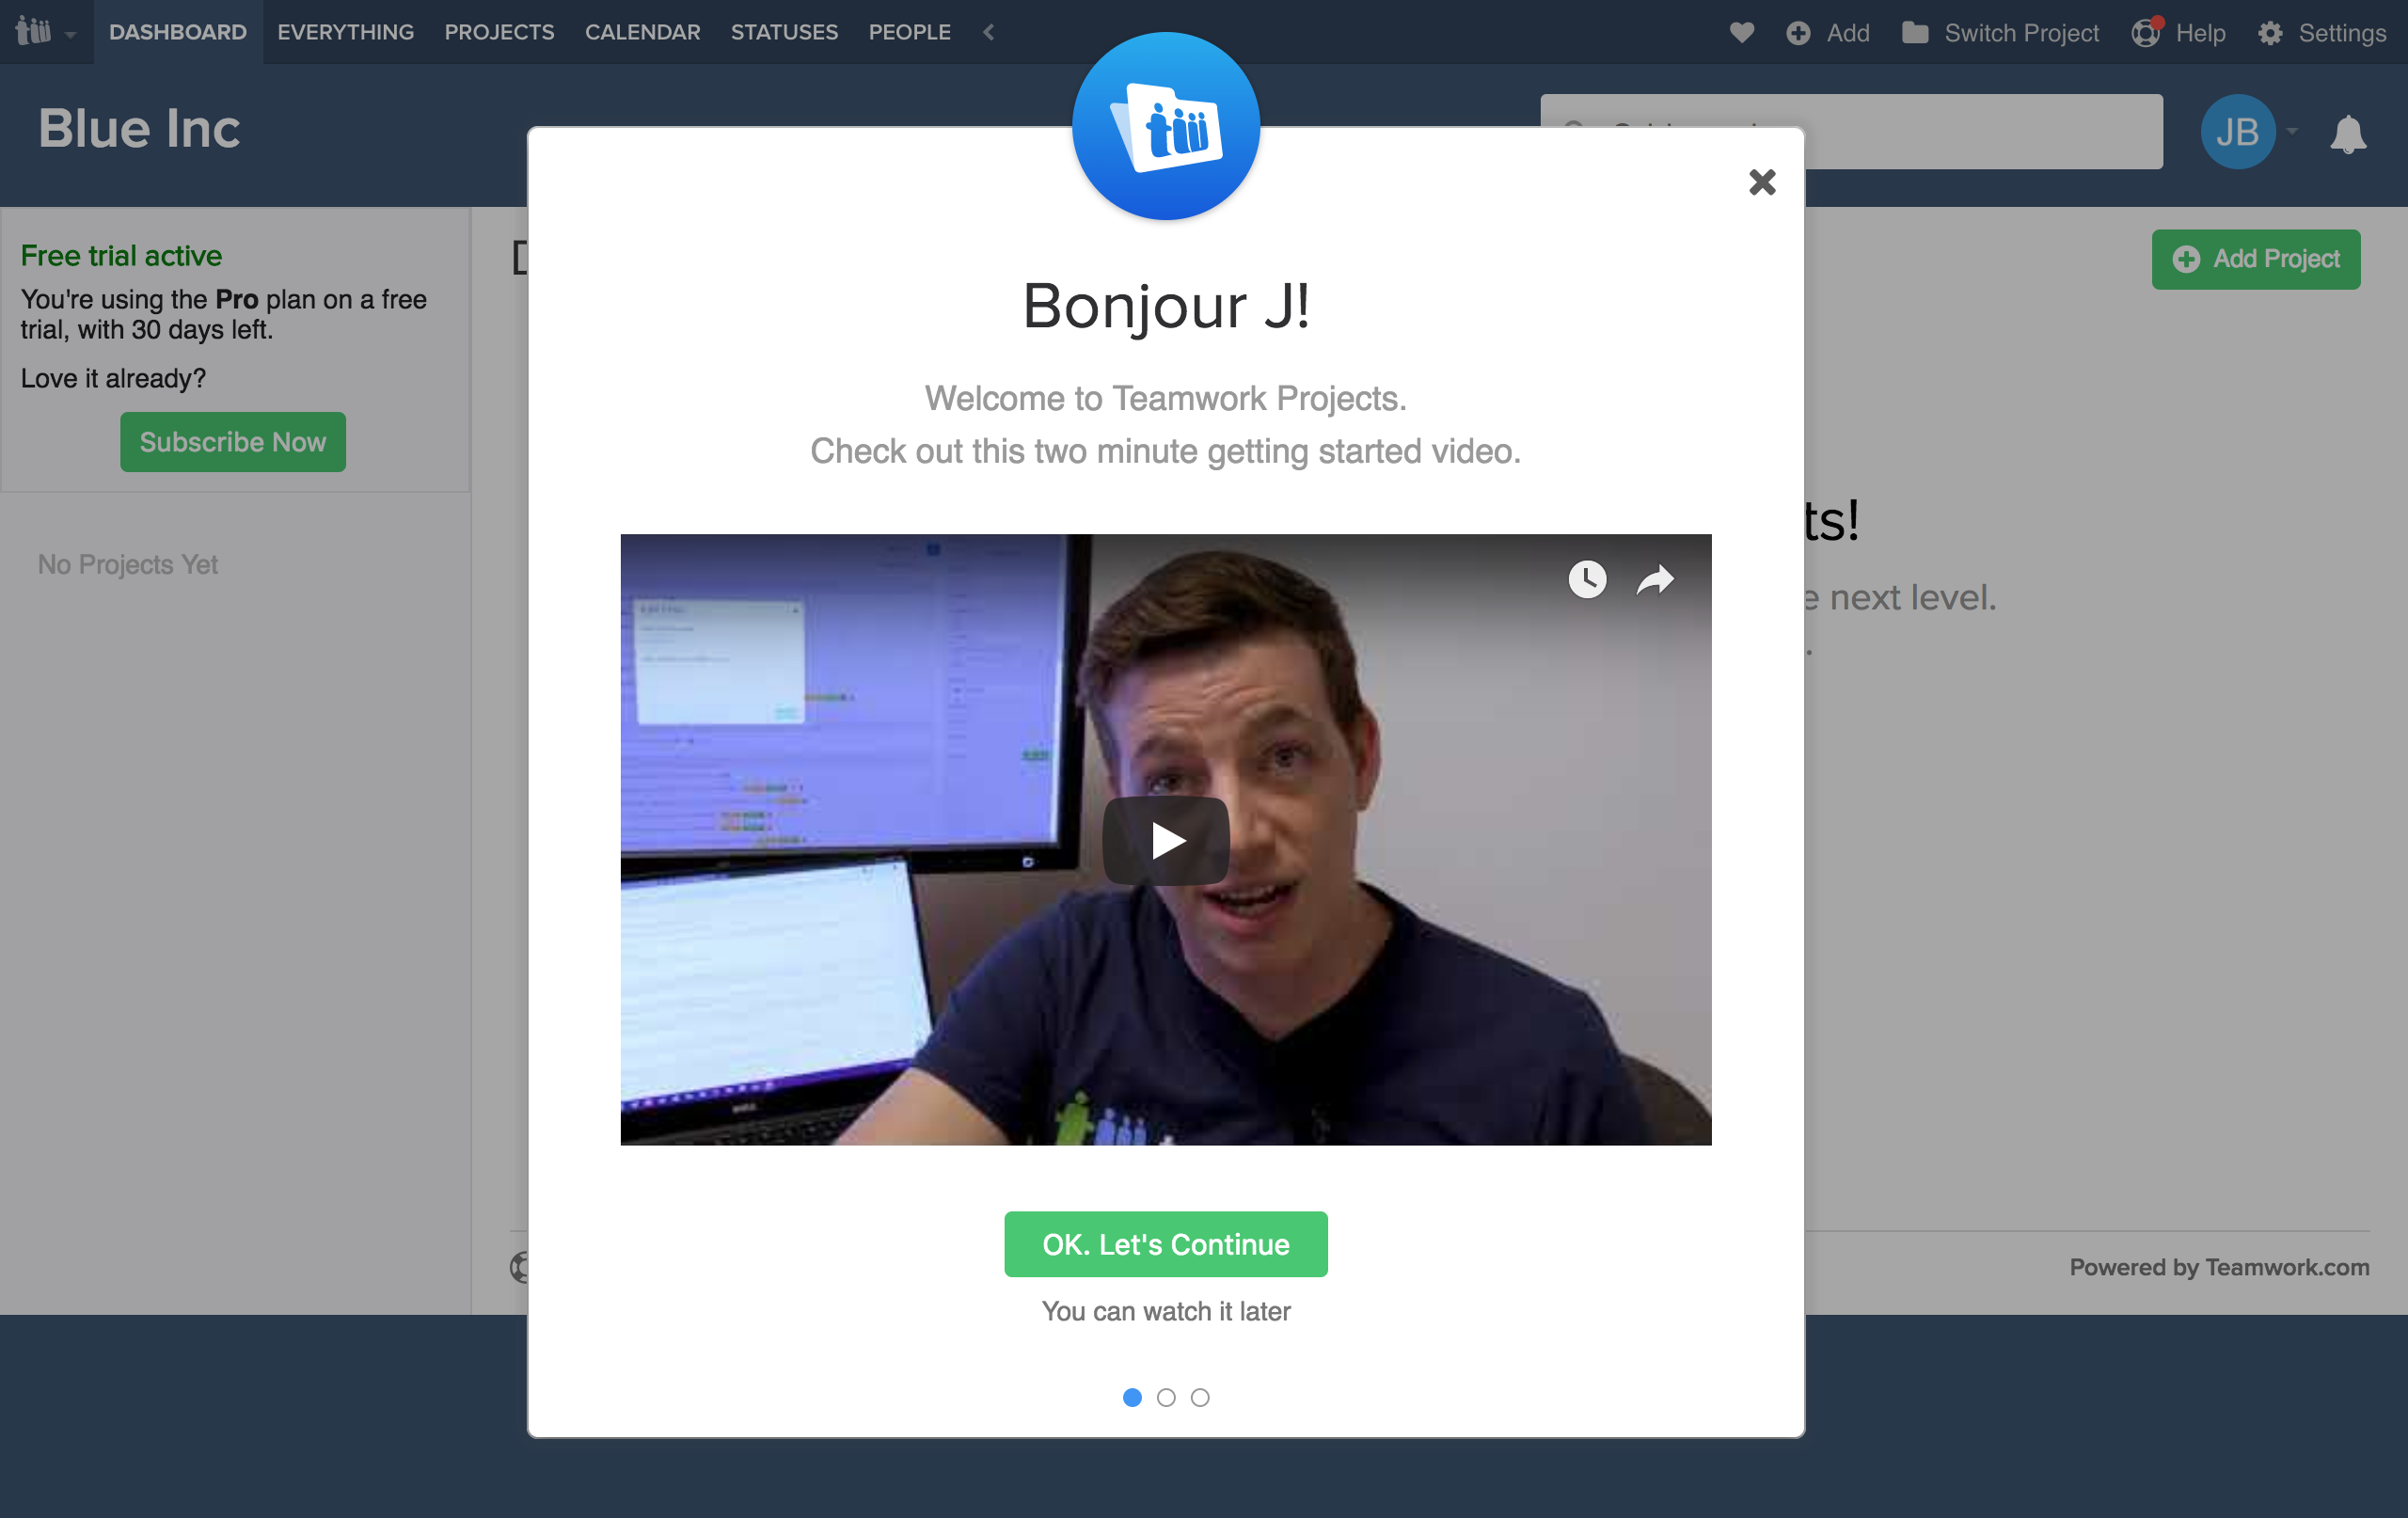Image resolution: width=2408 pixels, height=1518 pixels.
Task: Select the Statuses tab
Action: (x=784, y=32)
